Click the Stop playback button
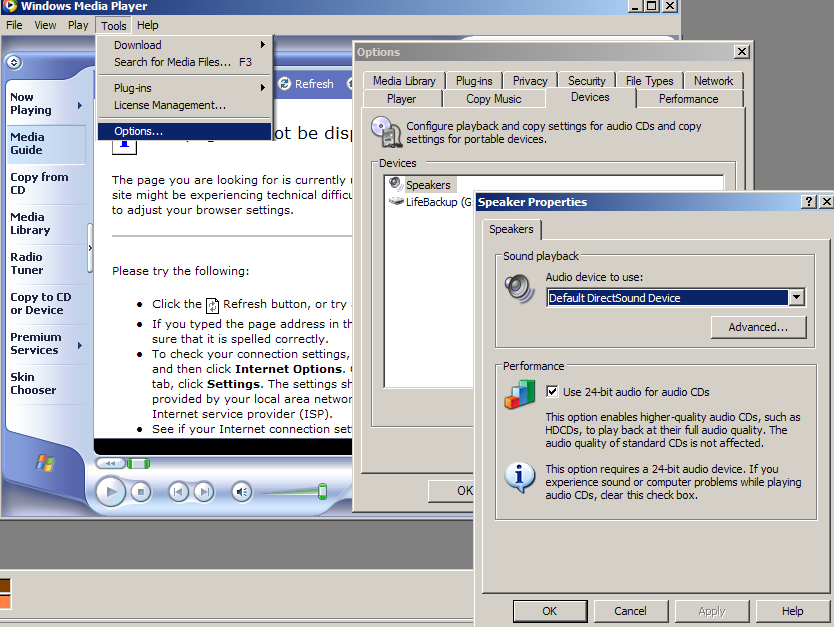The width and height of the screenshot is (835, 627). (x=141, y=492)
